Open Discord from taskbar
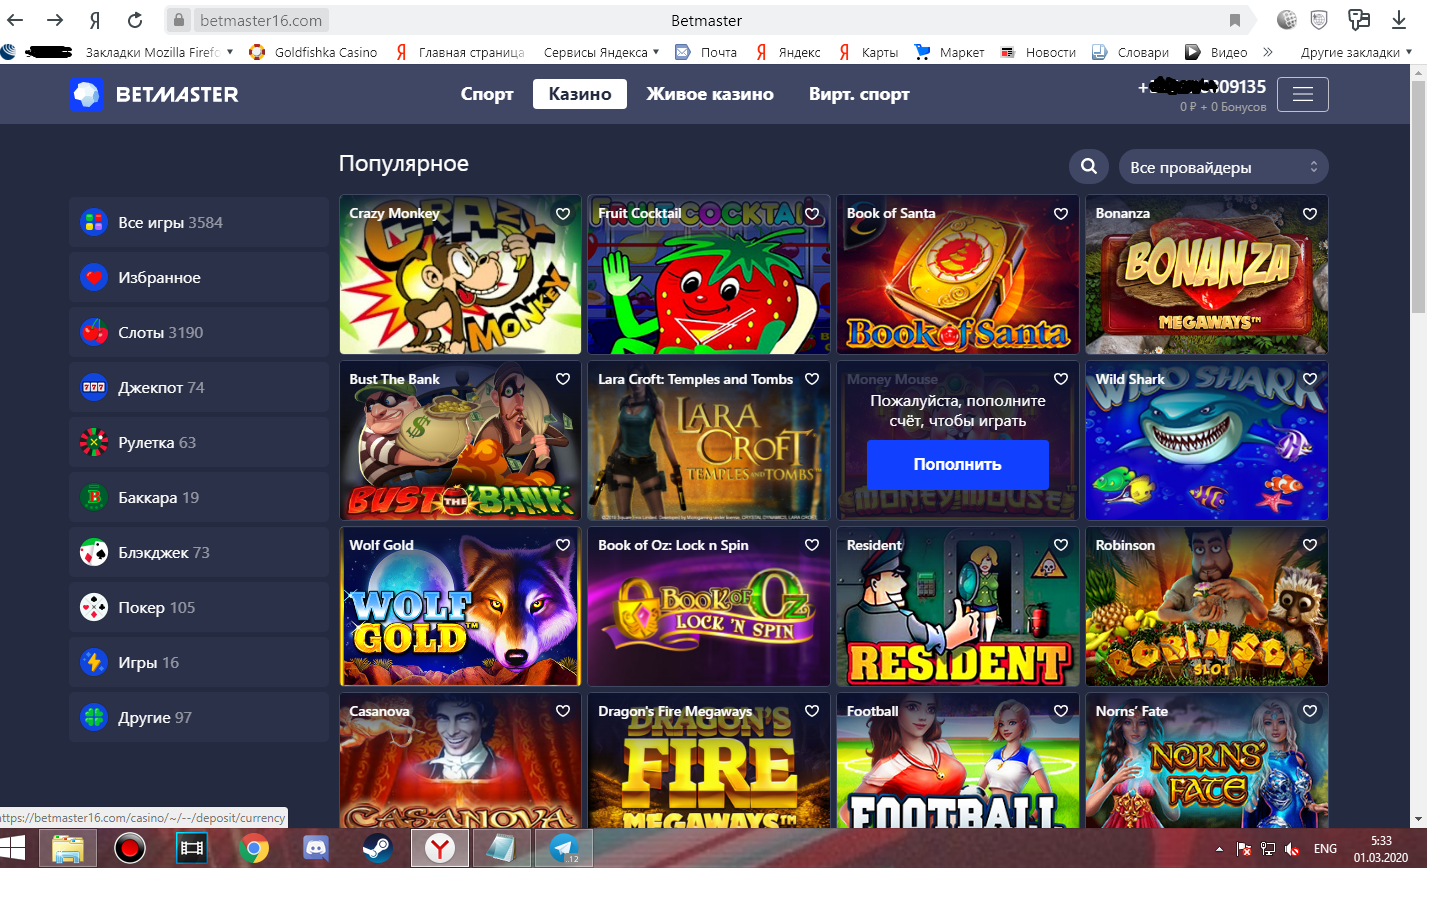This screenshot has height=900, width=1440. pos(316,849)
